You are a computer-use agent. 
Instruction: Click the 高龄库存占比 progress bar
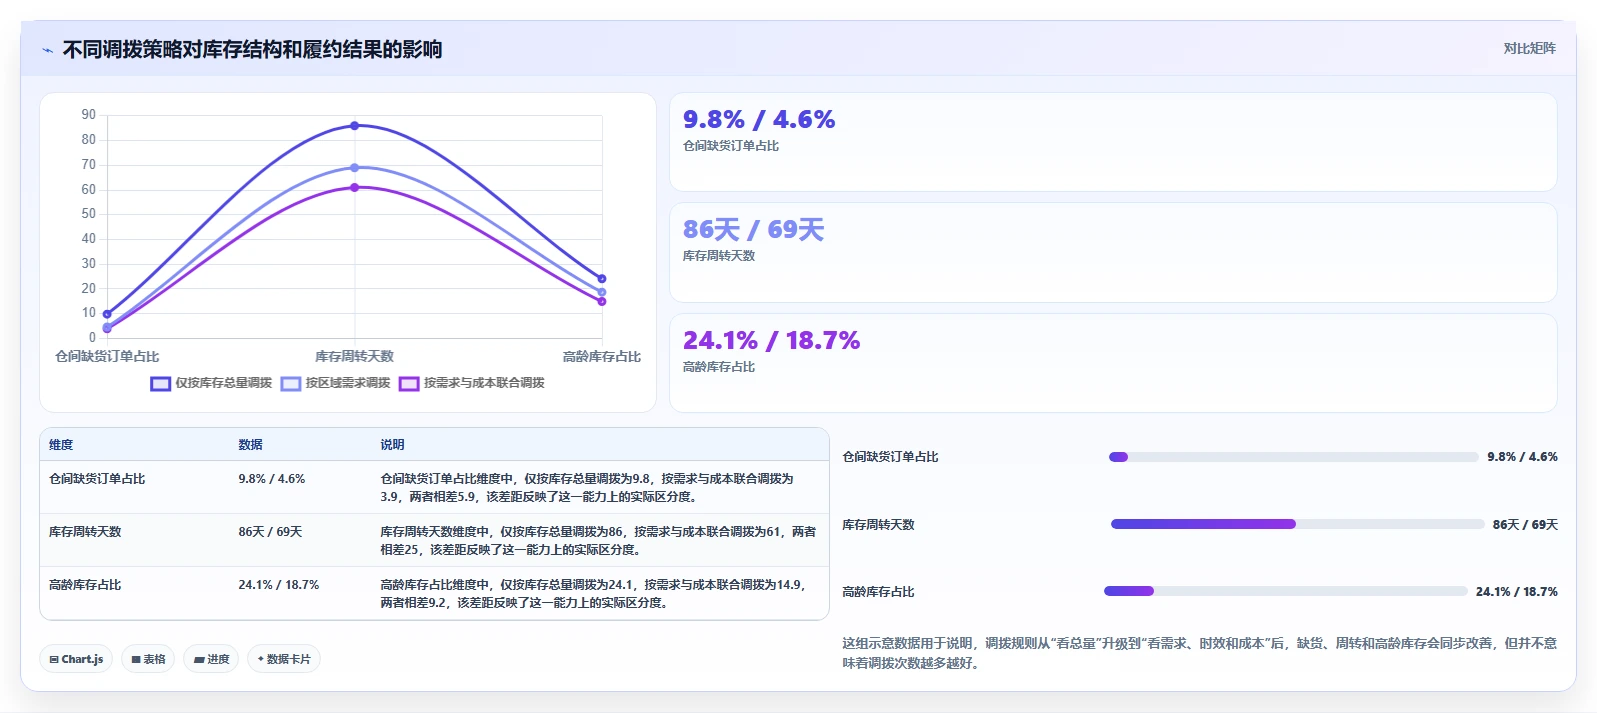pos(1285,591)
